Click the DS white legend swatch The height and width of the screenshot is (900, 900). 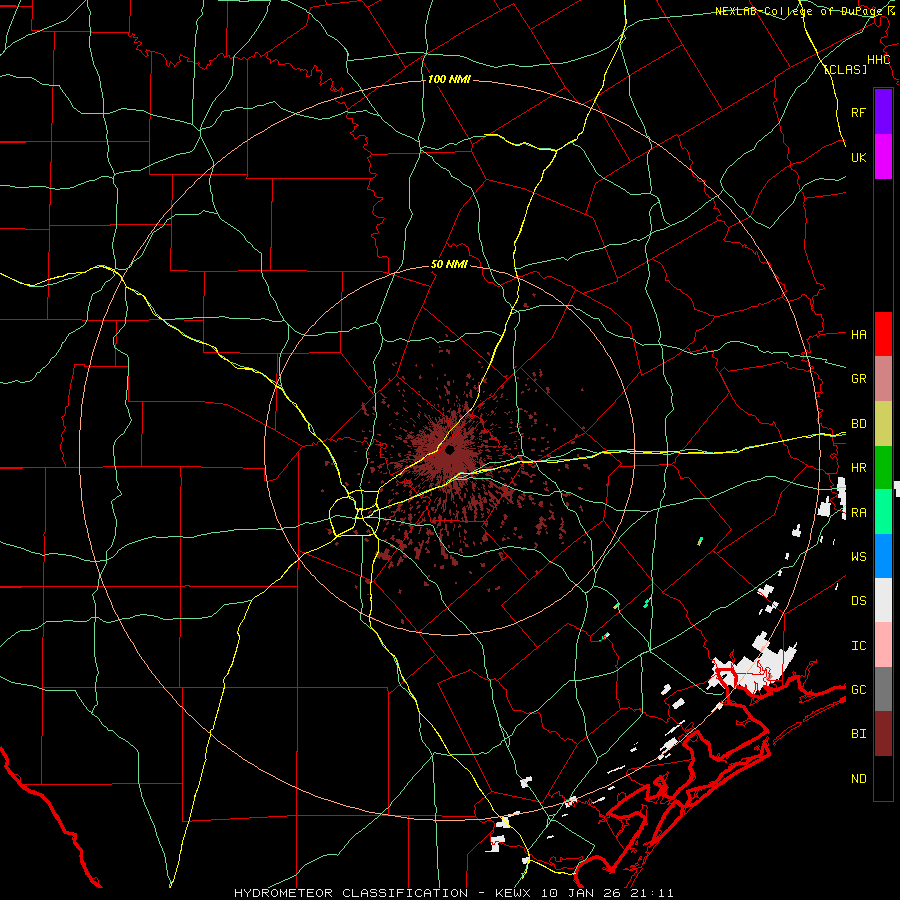pyautogui.click(x=883, y=600)
